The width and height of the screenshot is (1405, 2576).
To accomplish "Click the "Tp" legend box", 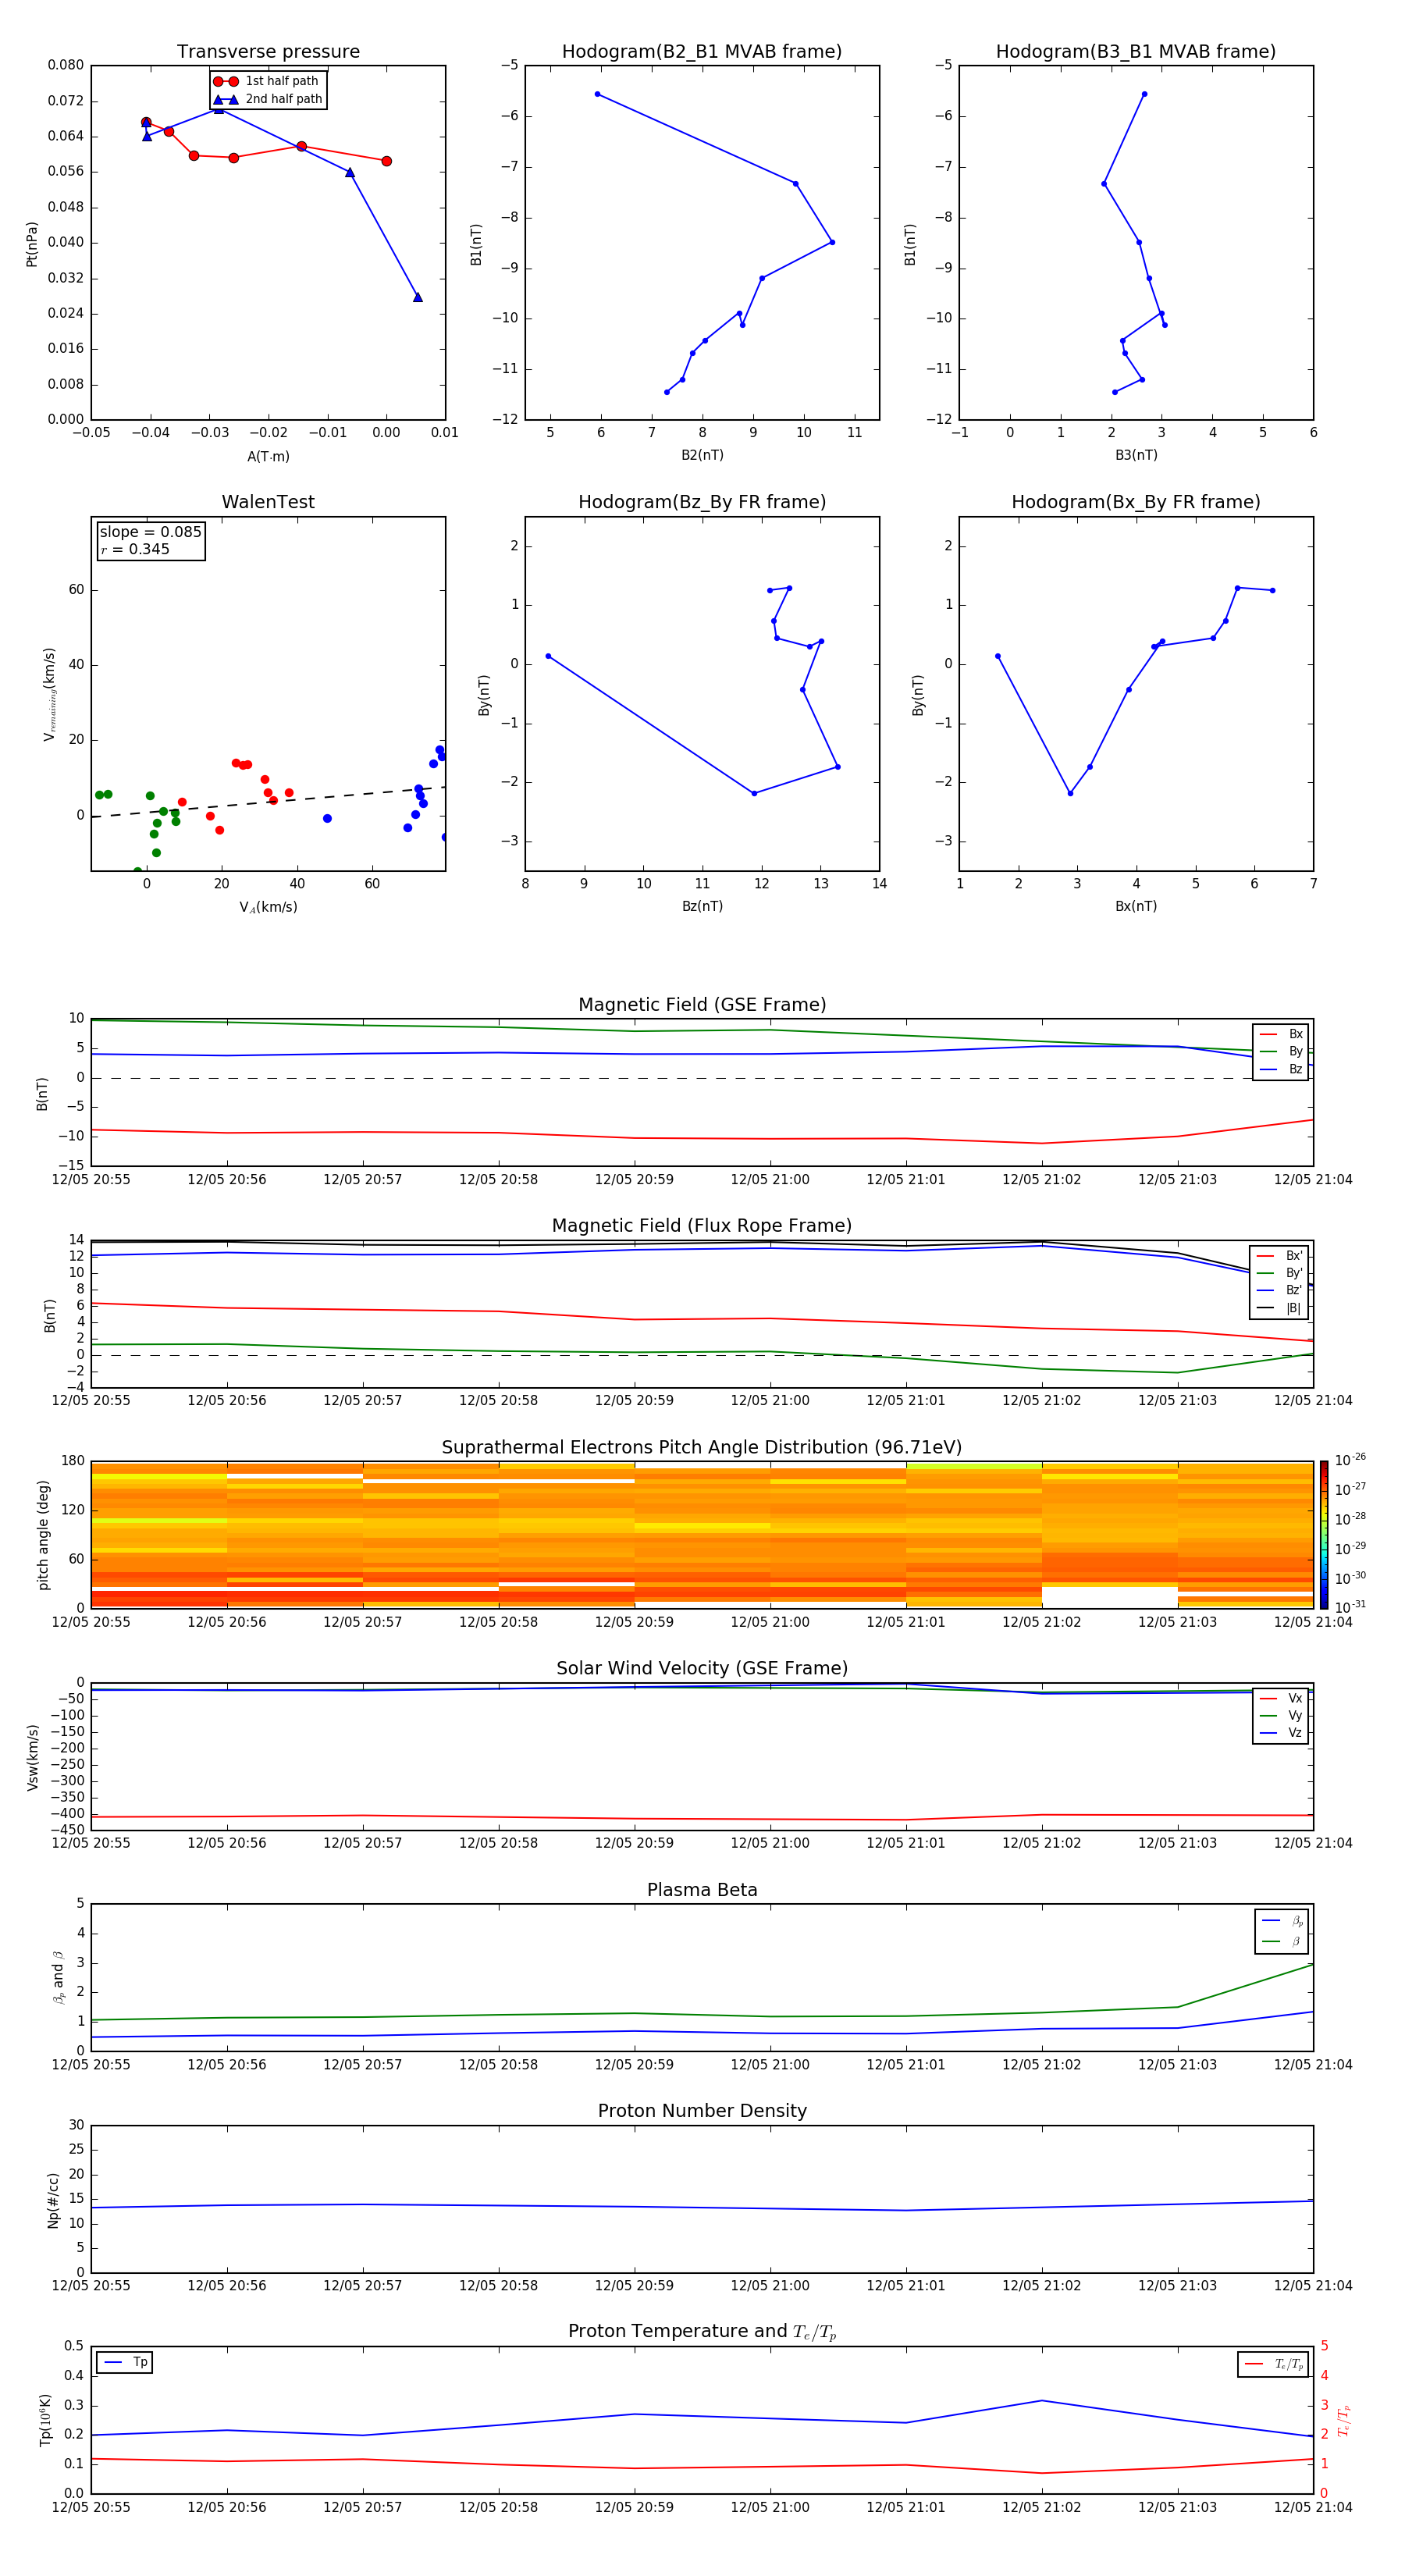I will click(124, 2363).
